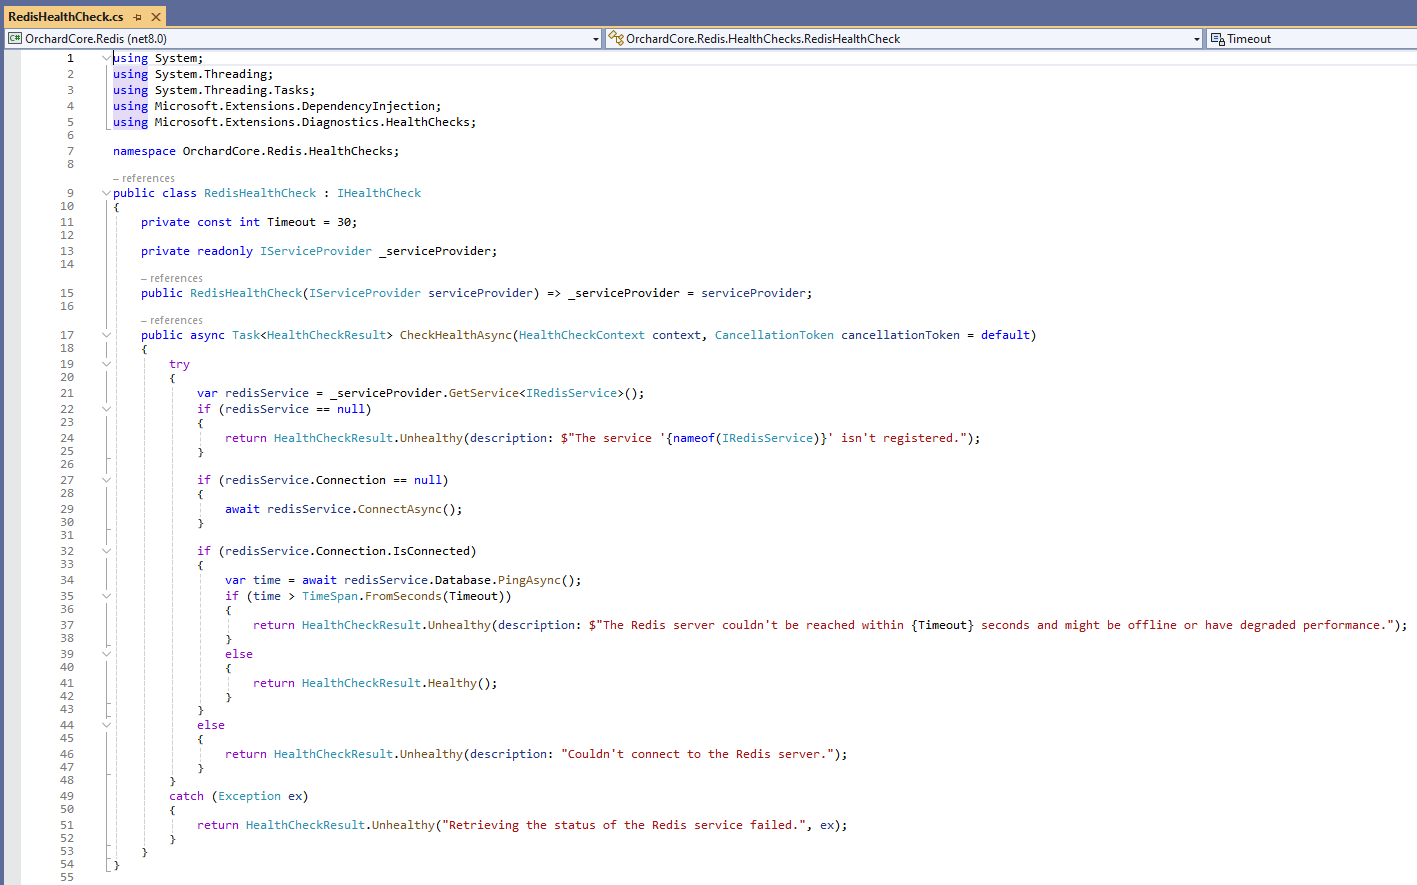Click the await keyword on line 29
1417x885 pixels.
(242, 509)
